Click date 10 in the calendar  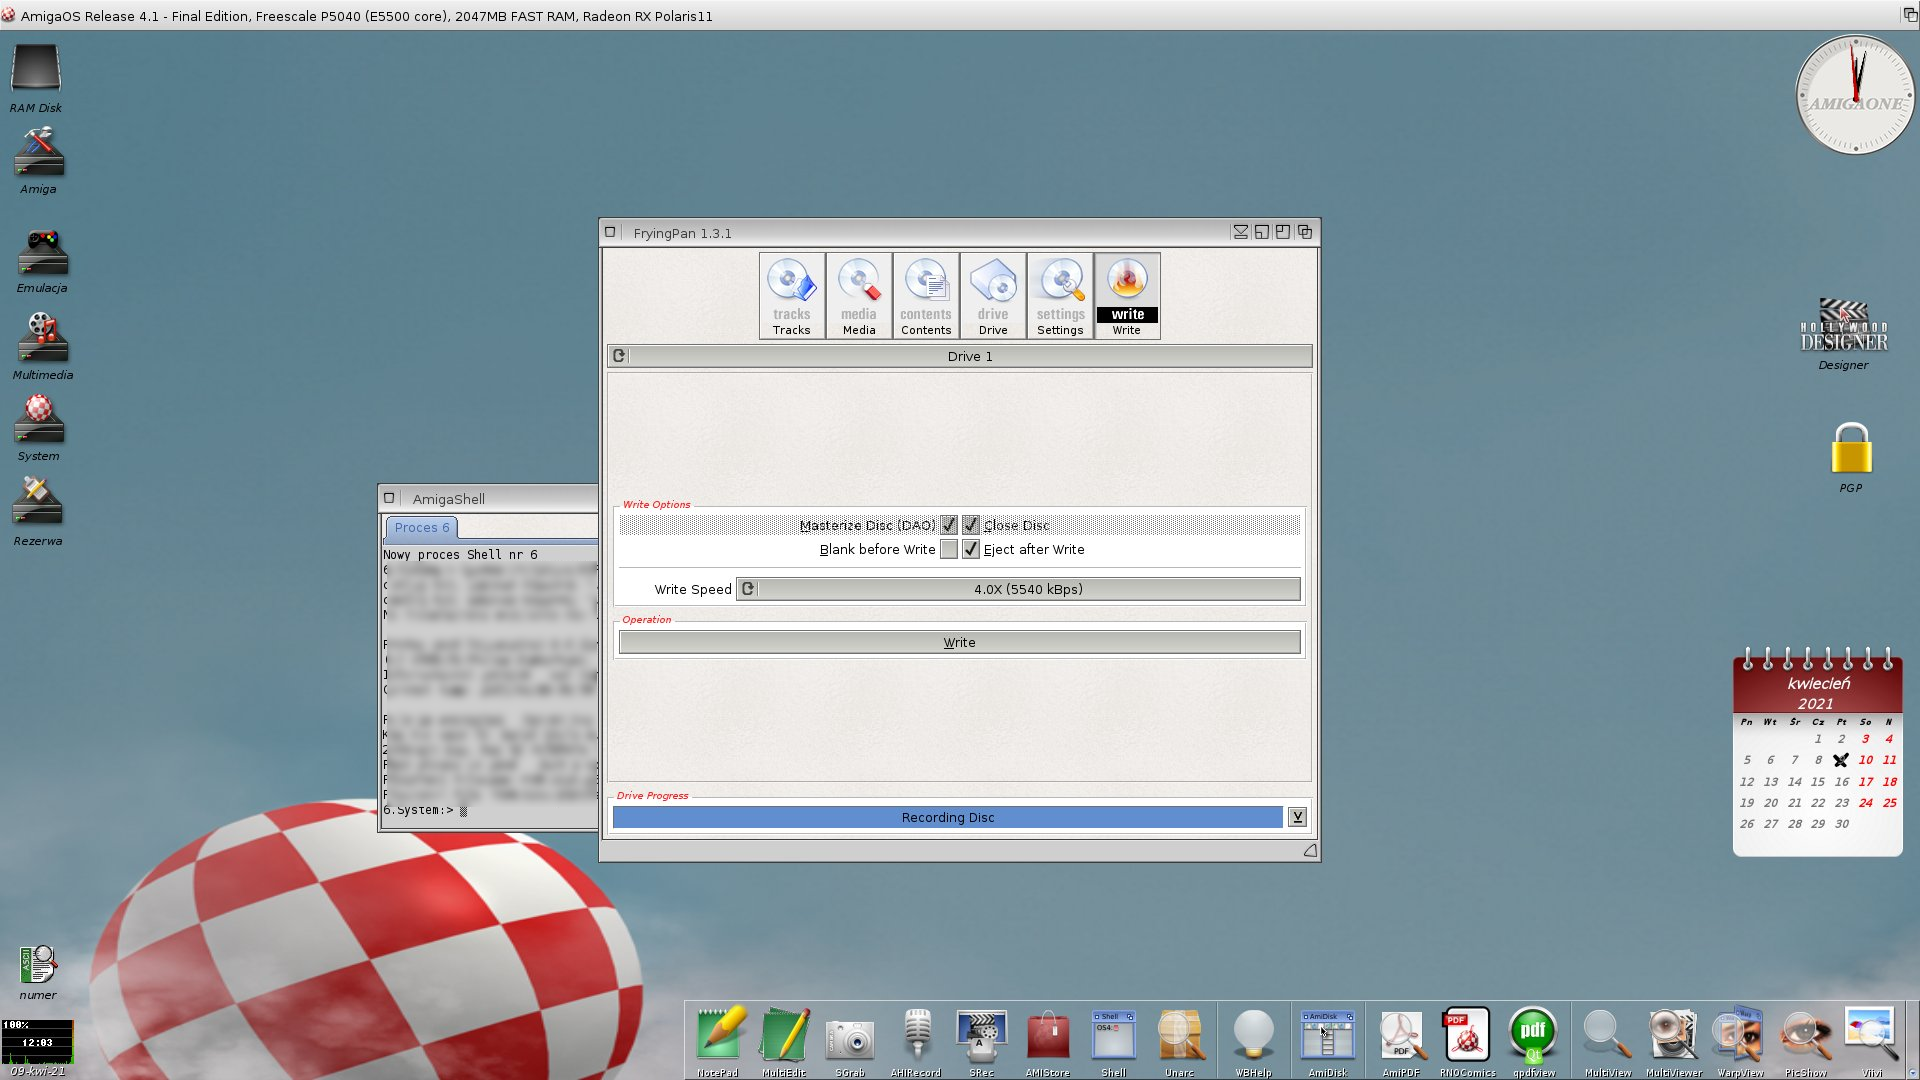coord(1865,760)
